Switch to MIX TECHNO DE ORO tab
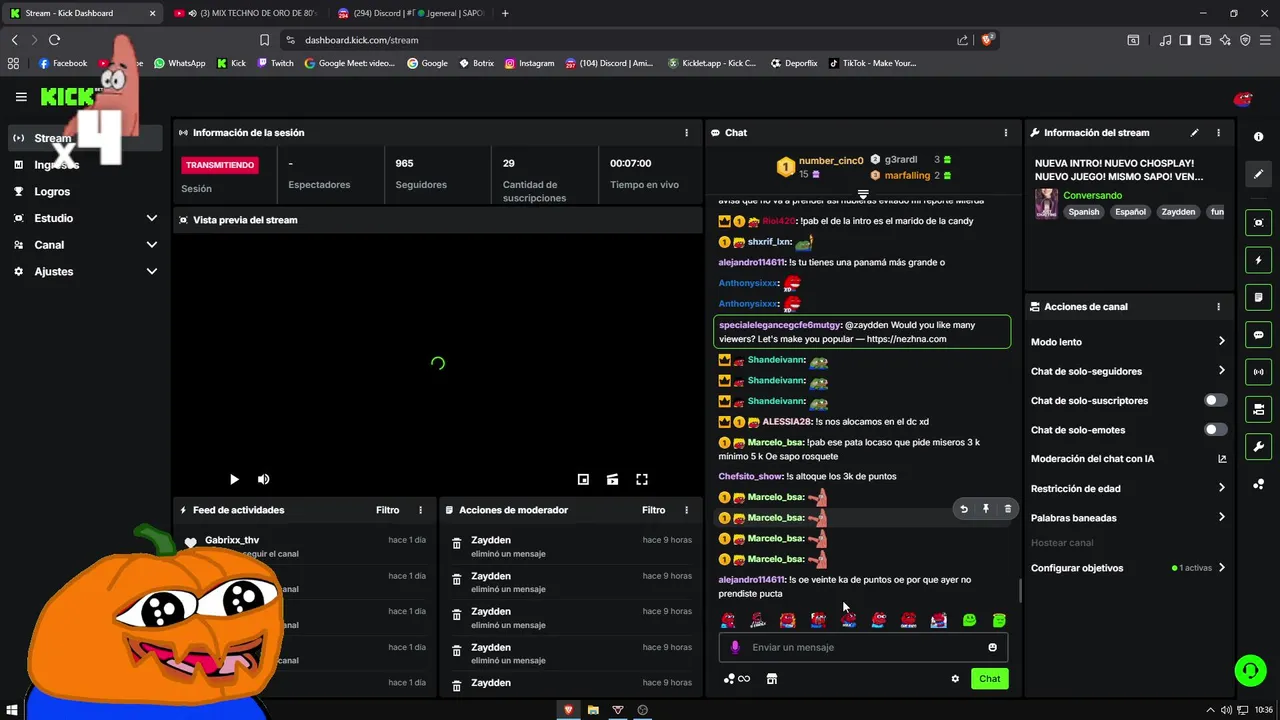This screenshot has width=1280, height=720. [x=246, y=13]
